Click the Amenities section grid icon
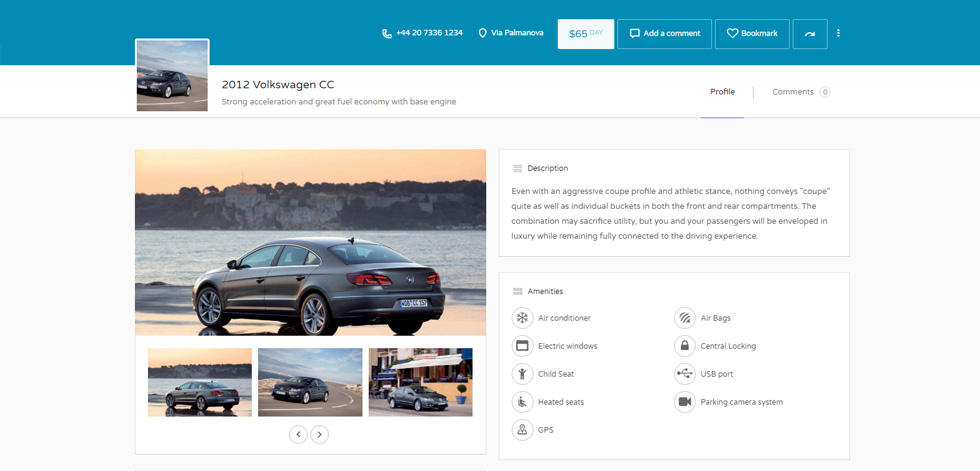This screenshot has height=471, width=980. click(x=518, y=292)
